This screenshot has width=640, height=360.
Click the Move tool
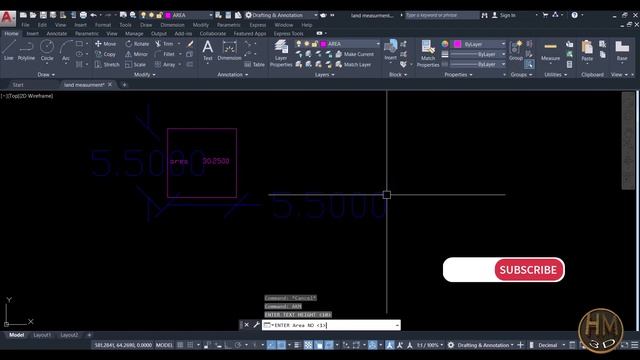(106, 44)
